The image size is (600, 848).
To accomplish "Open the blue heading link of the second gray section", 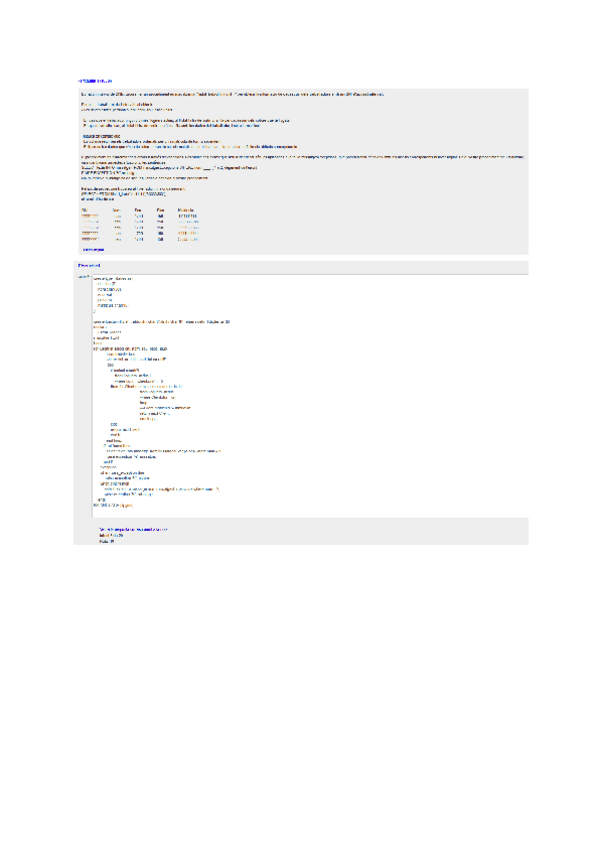I will (x=89, y=266).
